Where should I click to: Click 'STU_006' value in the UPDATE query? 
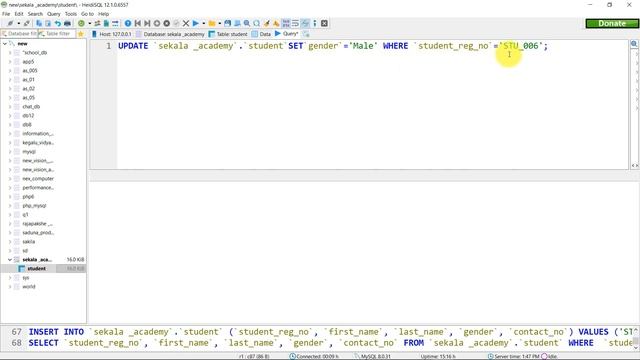click(x=521, y=46)
